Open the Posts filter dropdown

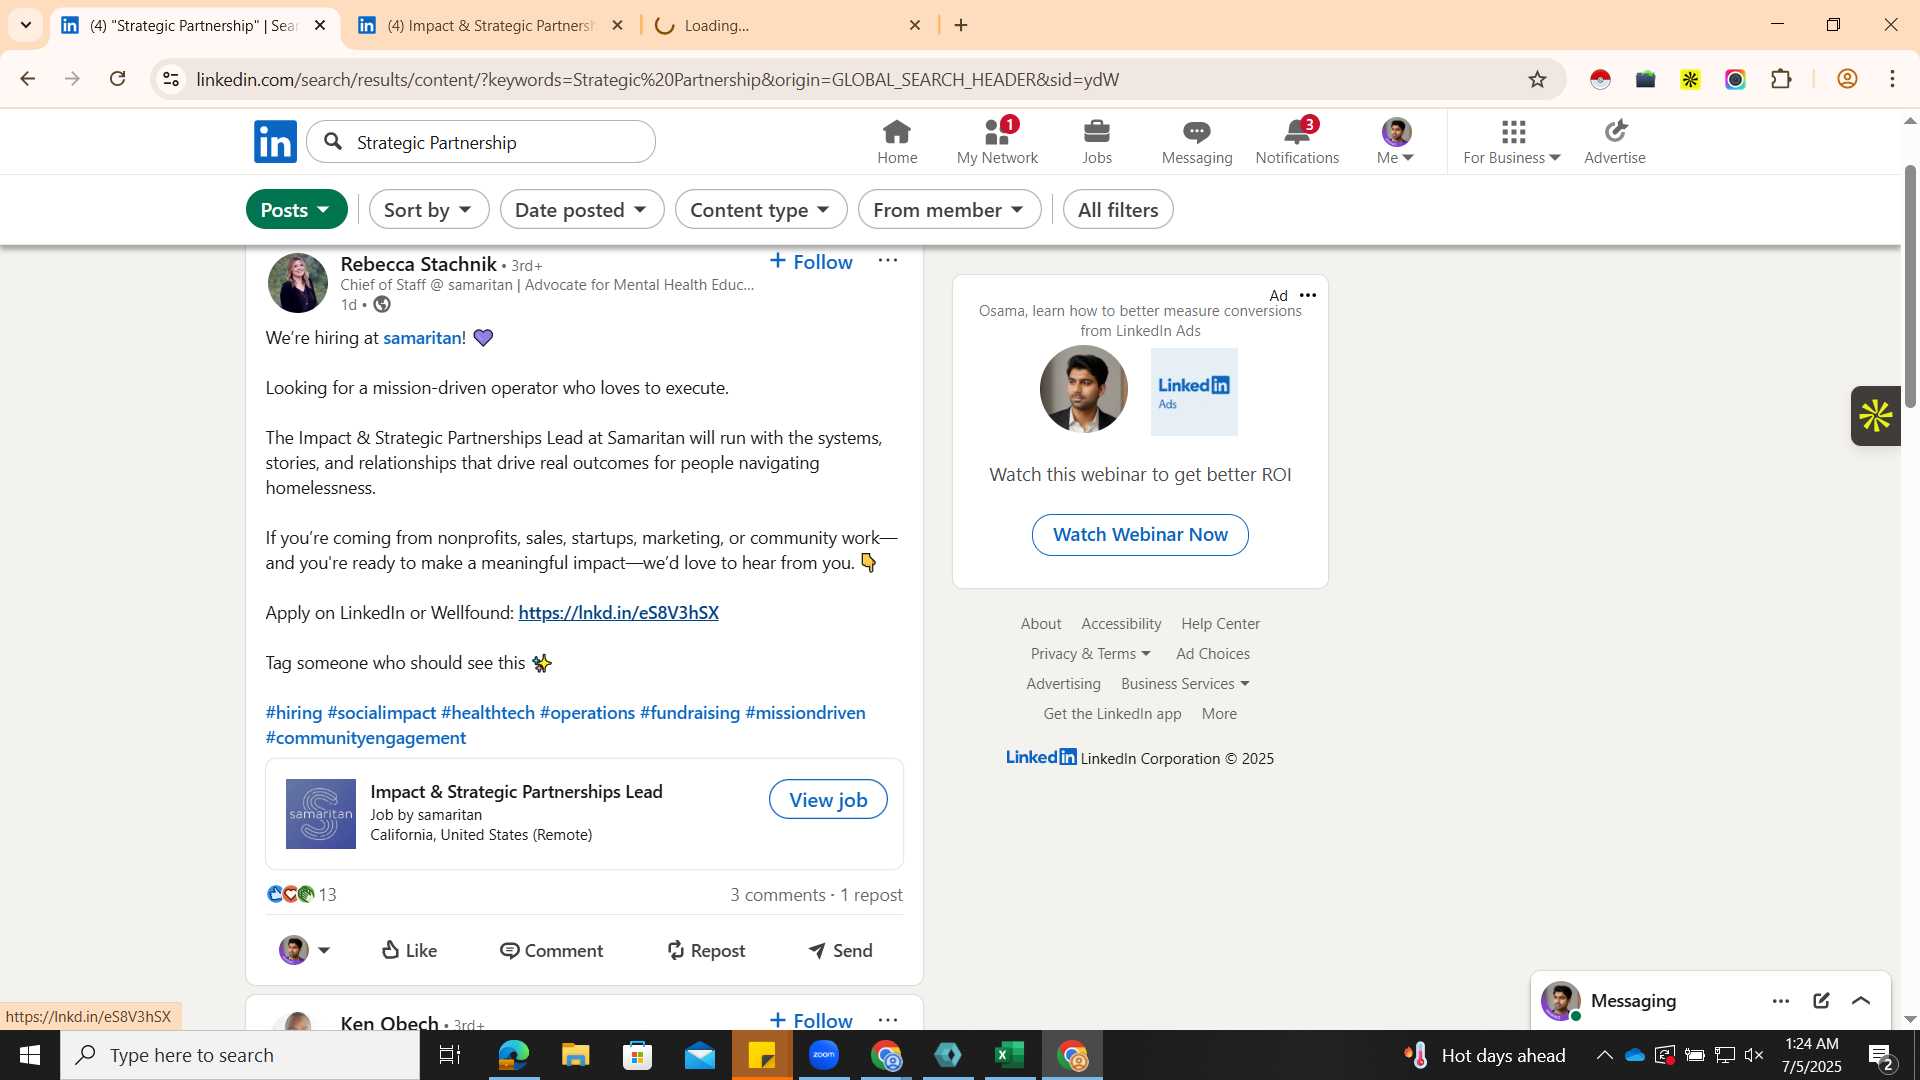[296, 210]
